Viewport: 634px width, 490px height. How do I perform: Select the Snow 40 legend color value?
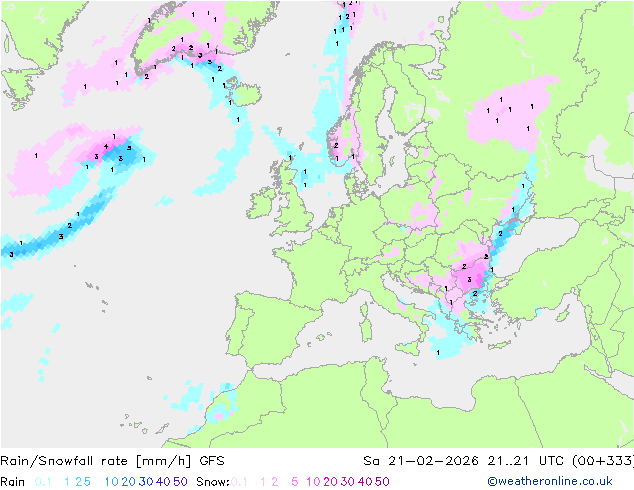365,482
